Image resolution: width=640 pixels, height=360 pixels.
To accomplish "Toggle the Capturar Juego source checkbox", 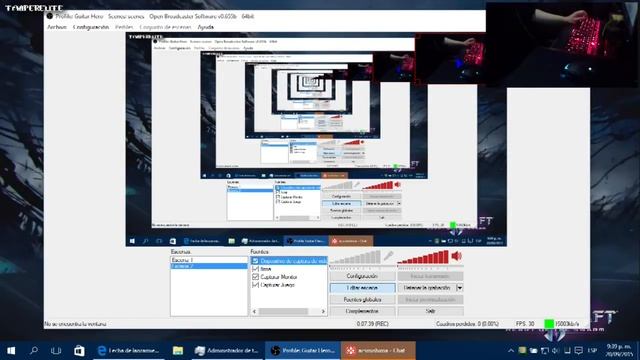I will tap(256, 285).
